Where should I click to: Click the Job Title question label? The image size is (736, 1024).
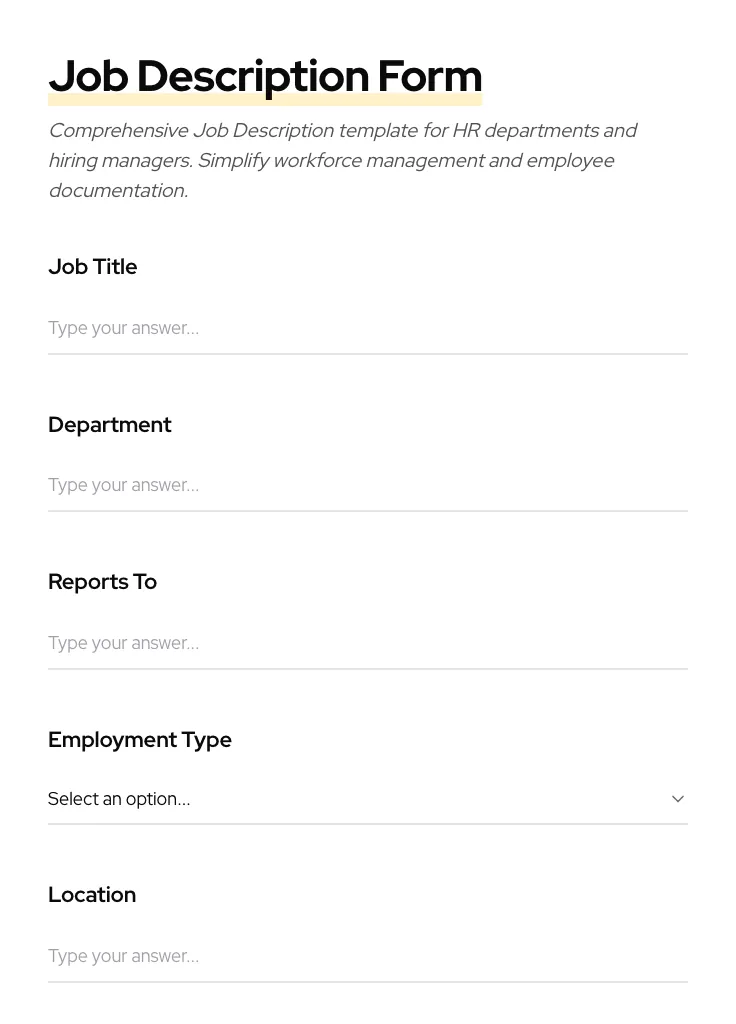(x=92, y=267)
